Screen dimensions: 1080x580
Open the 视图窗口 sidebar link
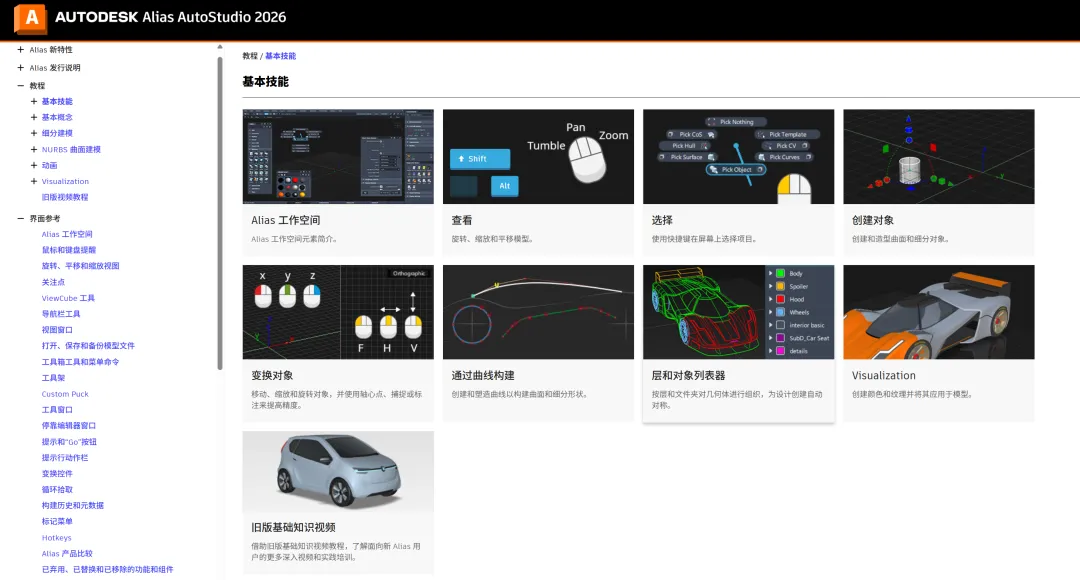[x=57, y=330]
